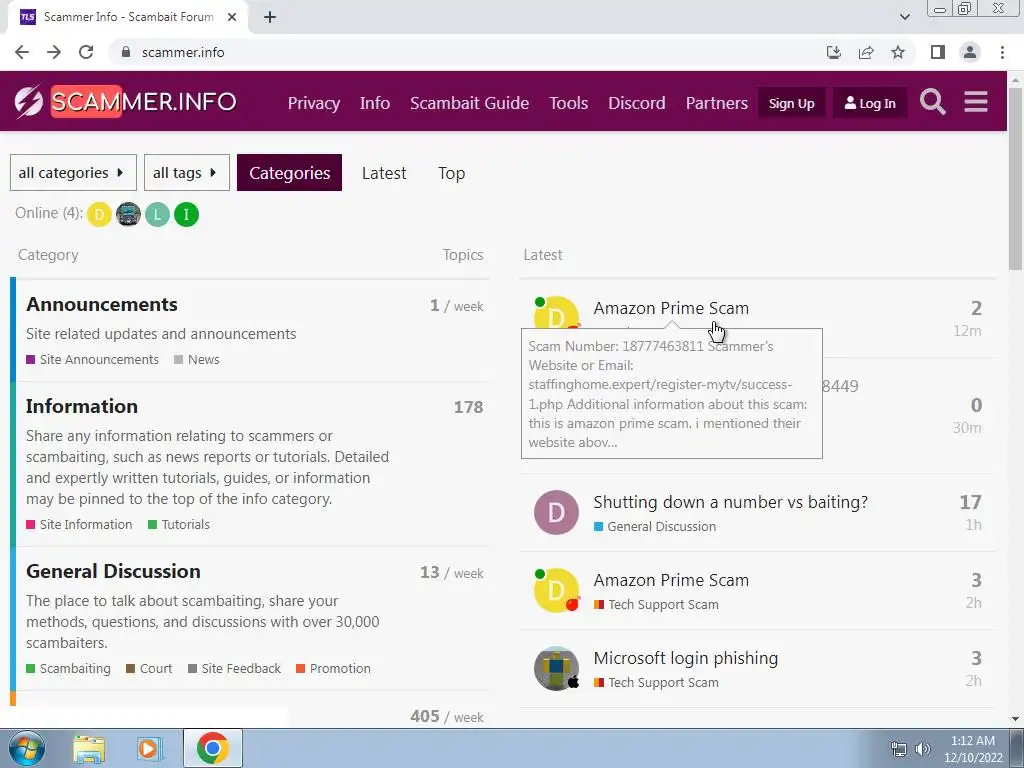Screen dimensions: 1024x768
Task: Open the all tags dropdown
Action: click(x=187, y=172)
